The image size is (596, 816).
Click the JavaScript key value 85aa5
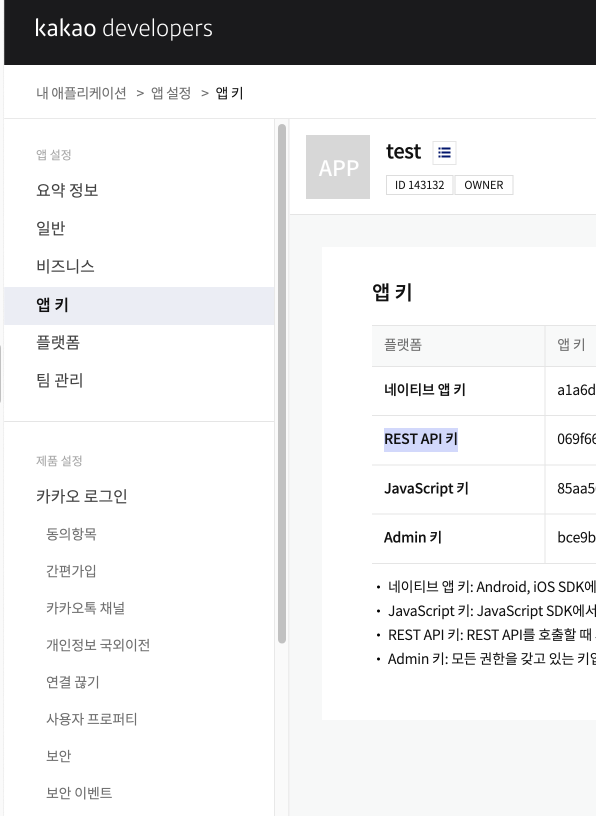(576, 488)
